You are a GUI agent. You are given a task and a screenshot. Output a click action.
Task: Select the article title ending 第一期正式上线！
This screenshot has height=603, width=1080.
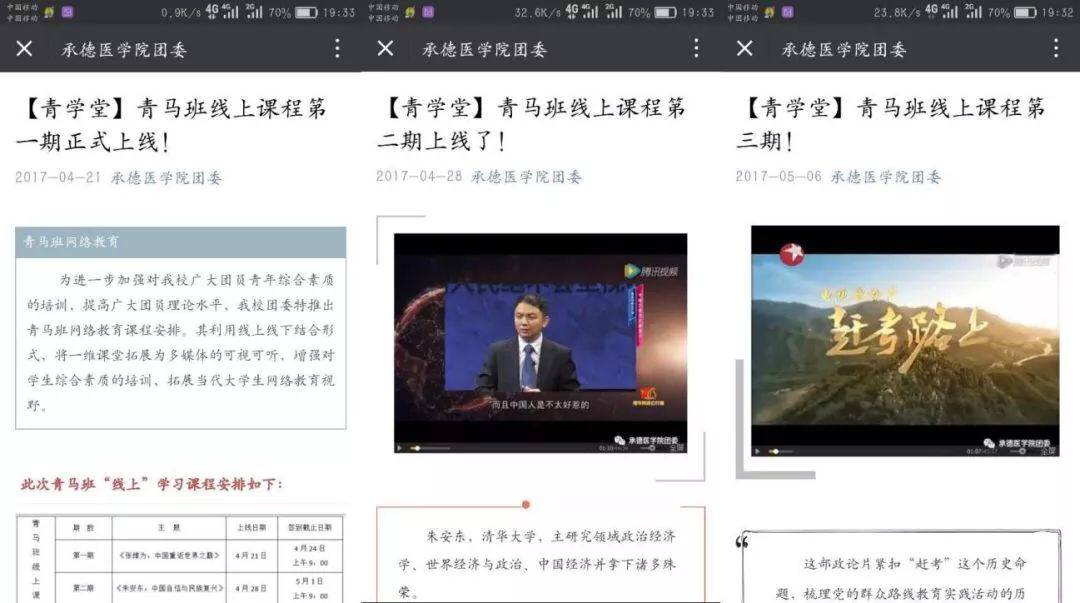coord(171,125)
